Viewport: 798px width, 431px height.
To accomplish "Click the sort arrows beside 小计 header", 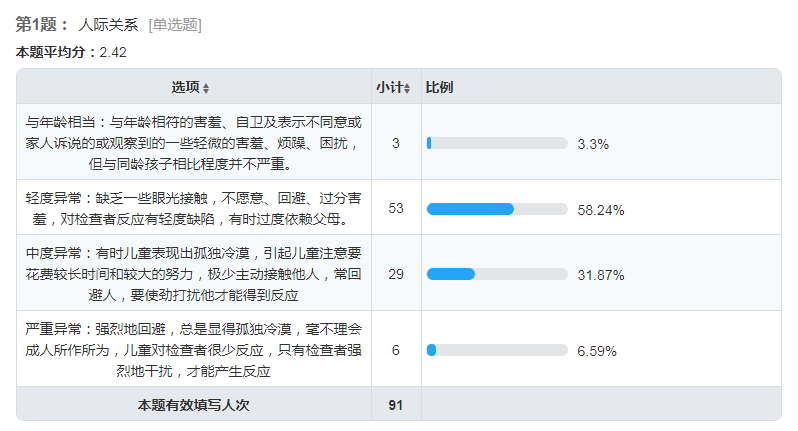I will tap(408, 87).
